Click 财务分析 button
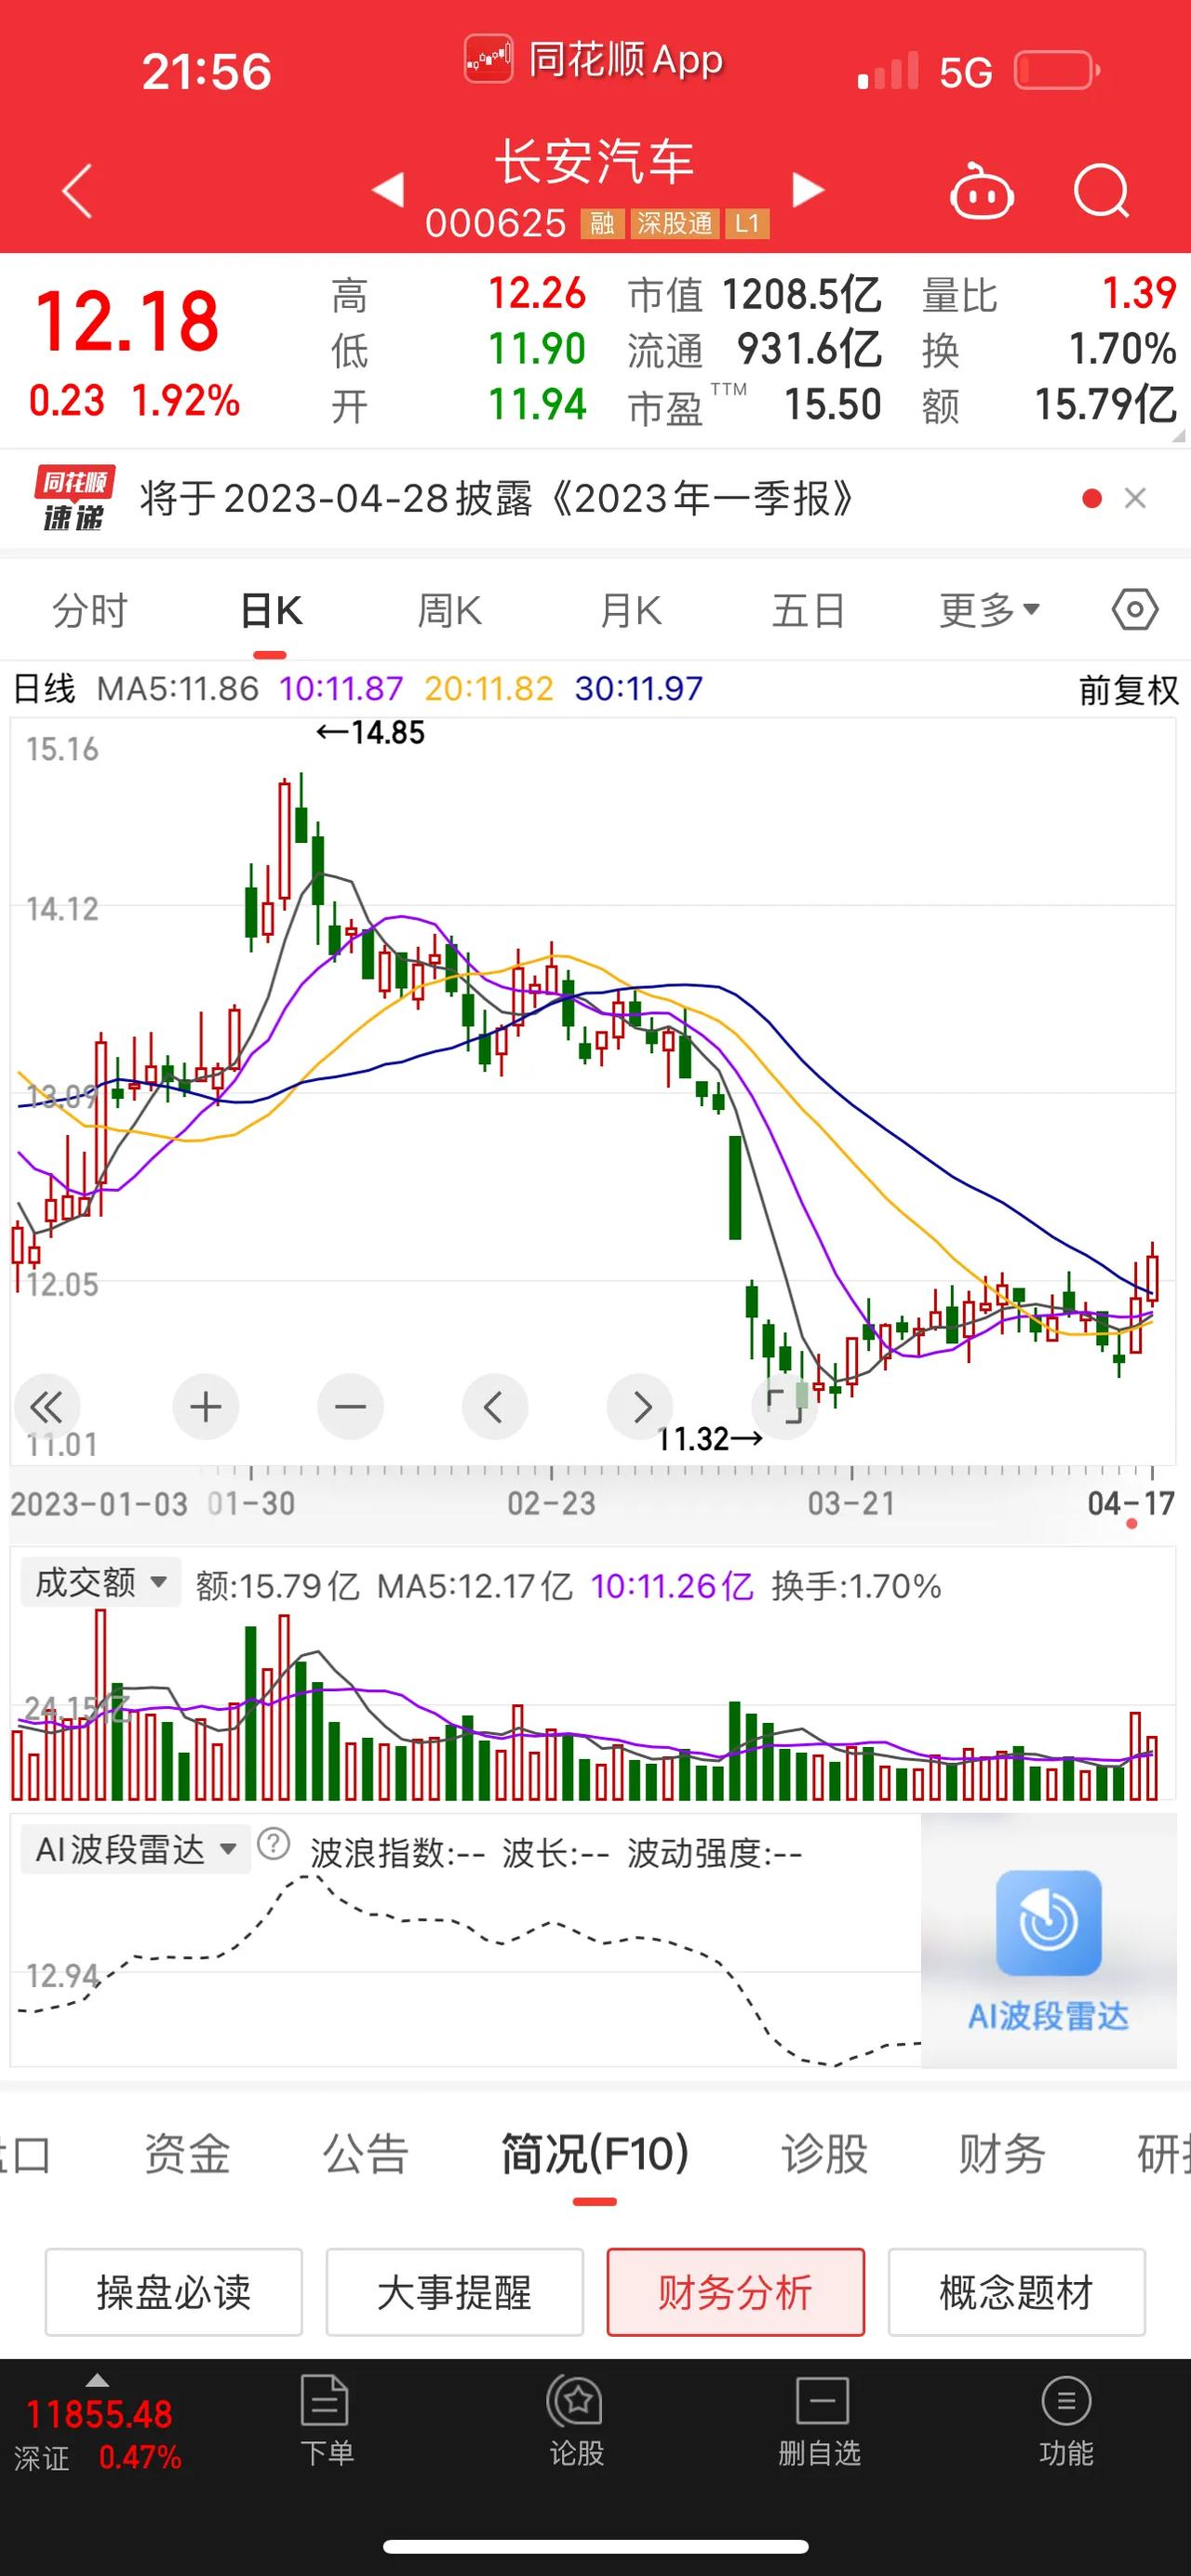Image resolution: width=1191 pixels, height=2576 pixels. pyautogui.click(x=736, y=2292)
